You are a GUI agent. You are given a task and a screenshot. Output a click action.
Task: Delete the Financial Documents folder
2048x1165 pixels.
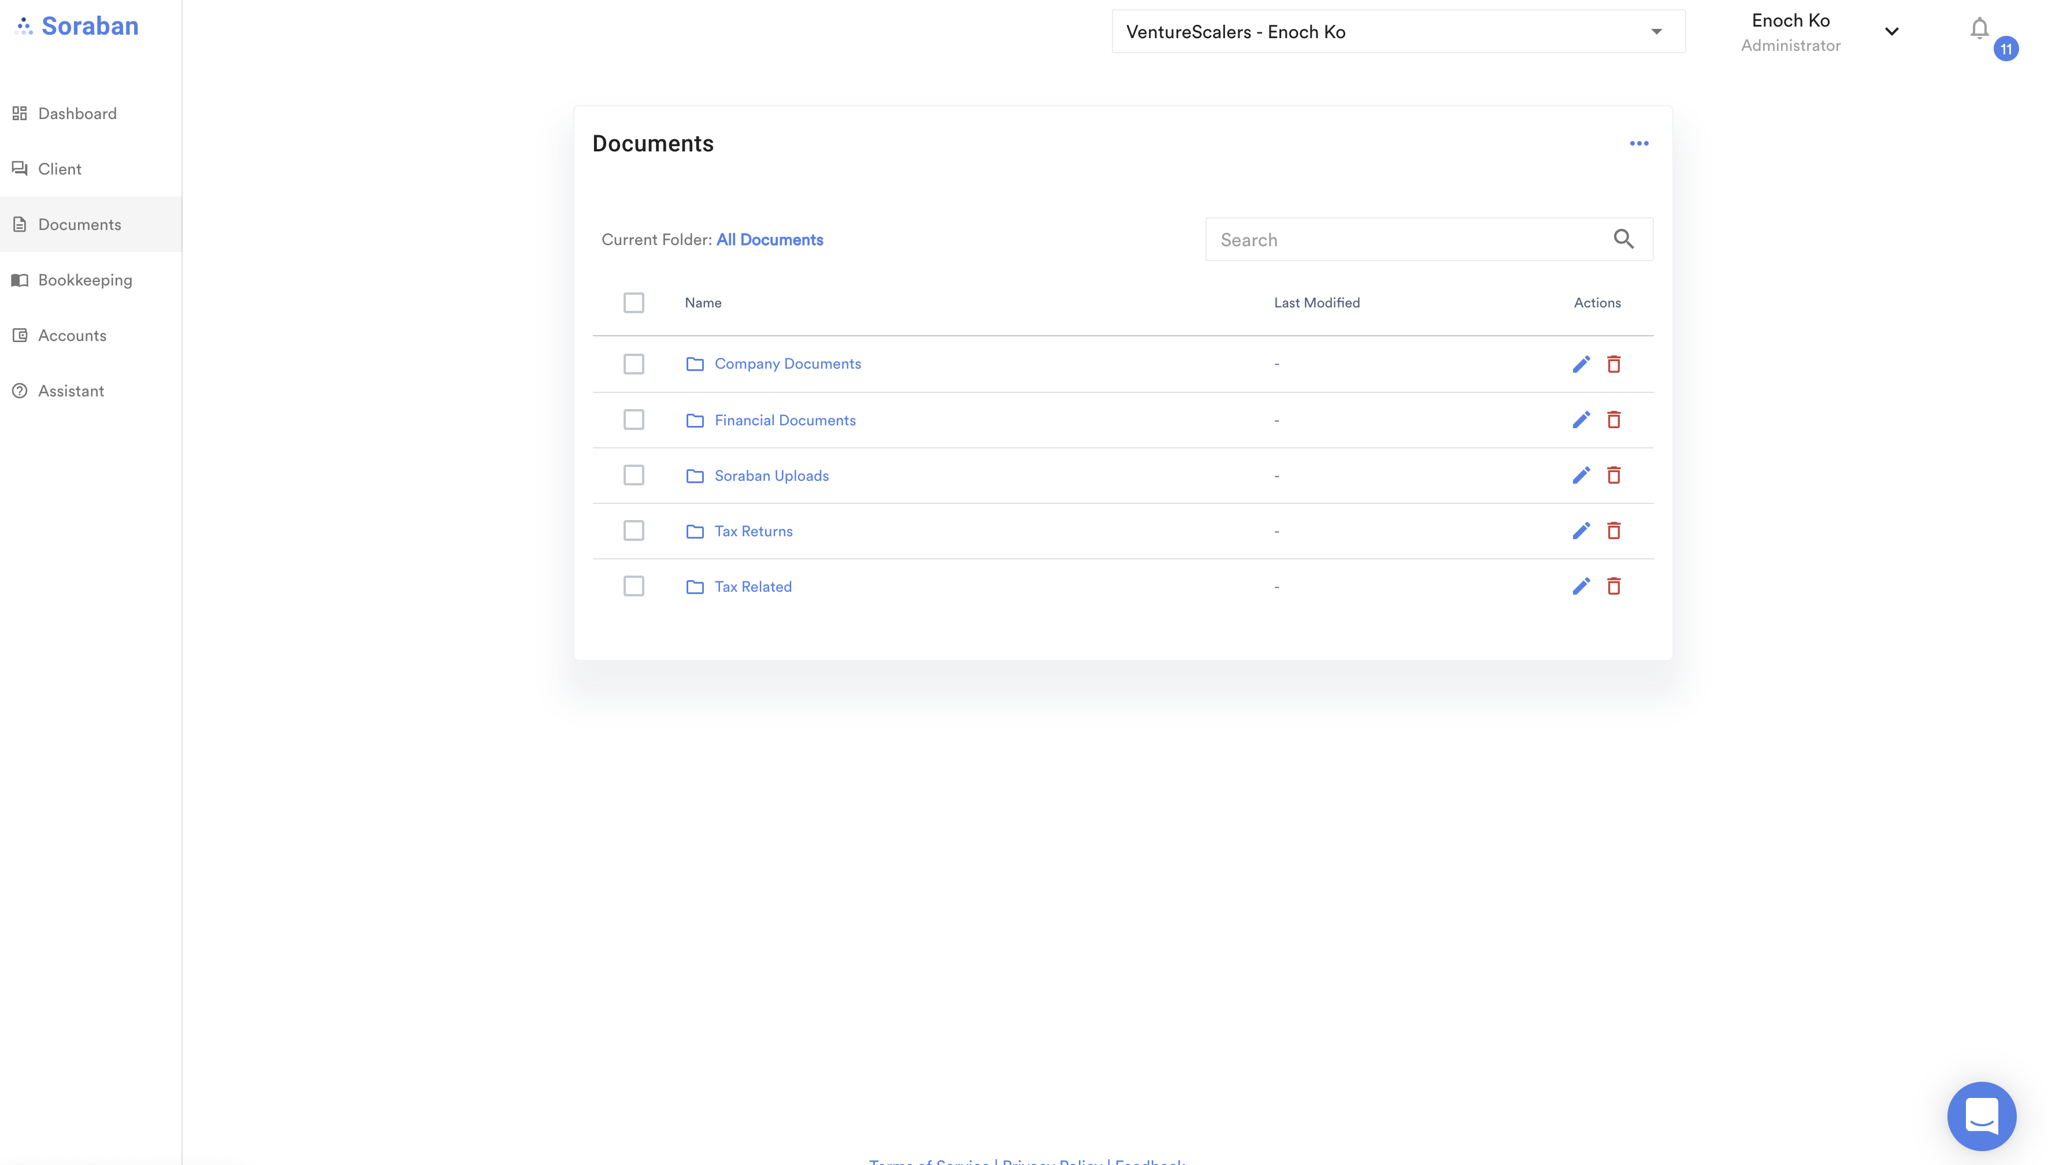point(1614,420)
